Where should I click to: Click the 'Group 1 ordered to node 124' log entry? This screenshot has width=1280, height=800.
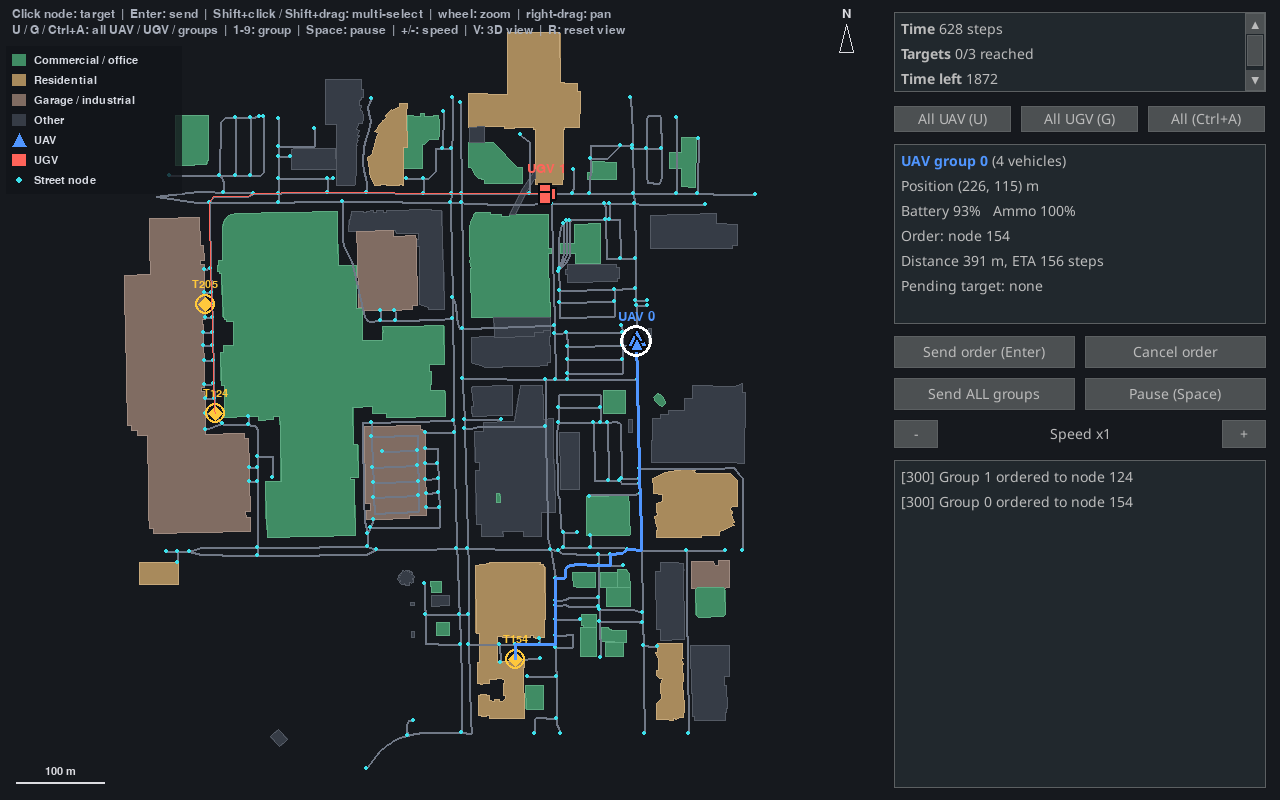[1017, 477]
